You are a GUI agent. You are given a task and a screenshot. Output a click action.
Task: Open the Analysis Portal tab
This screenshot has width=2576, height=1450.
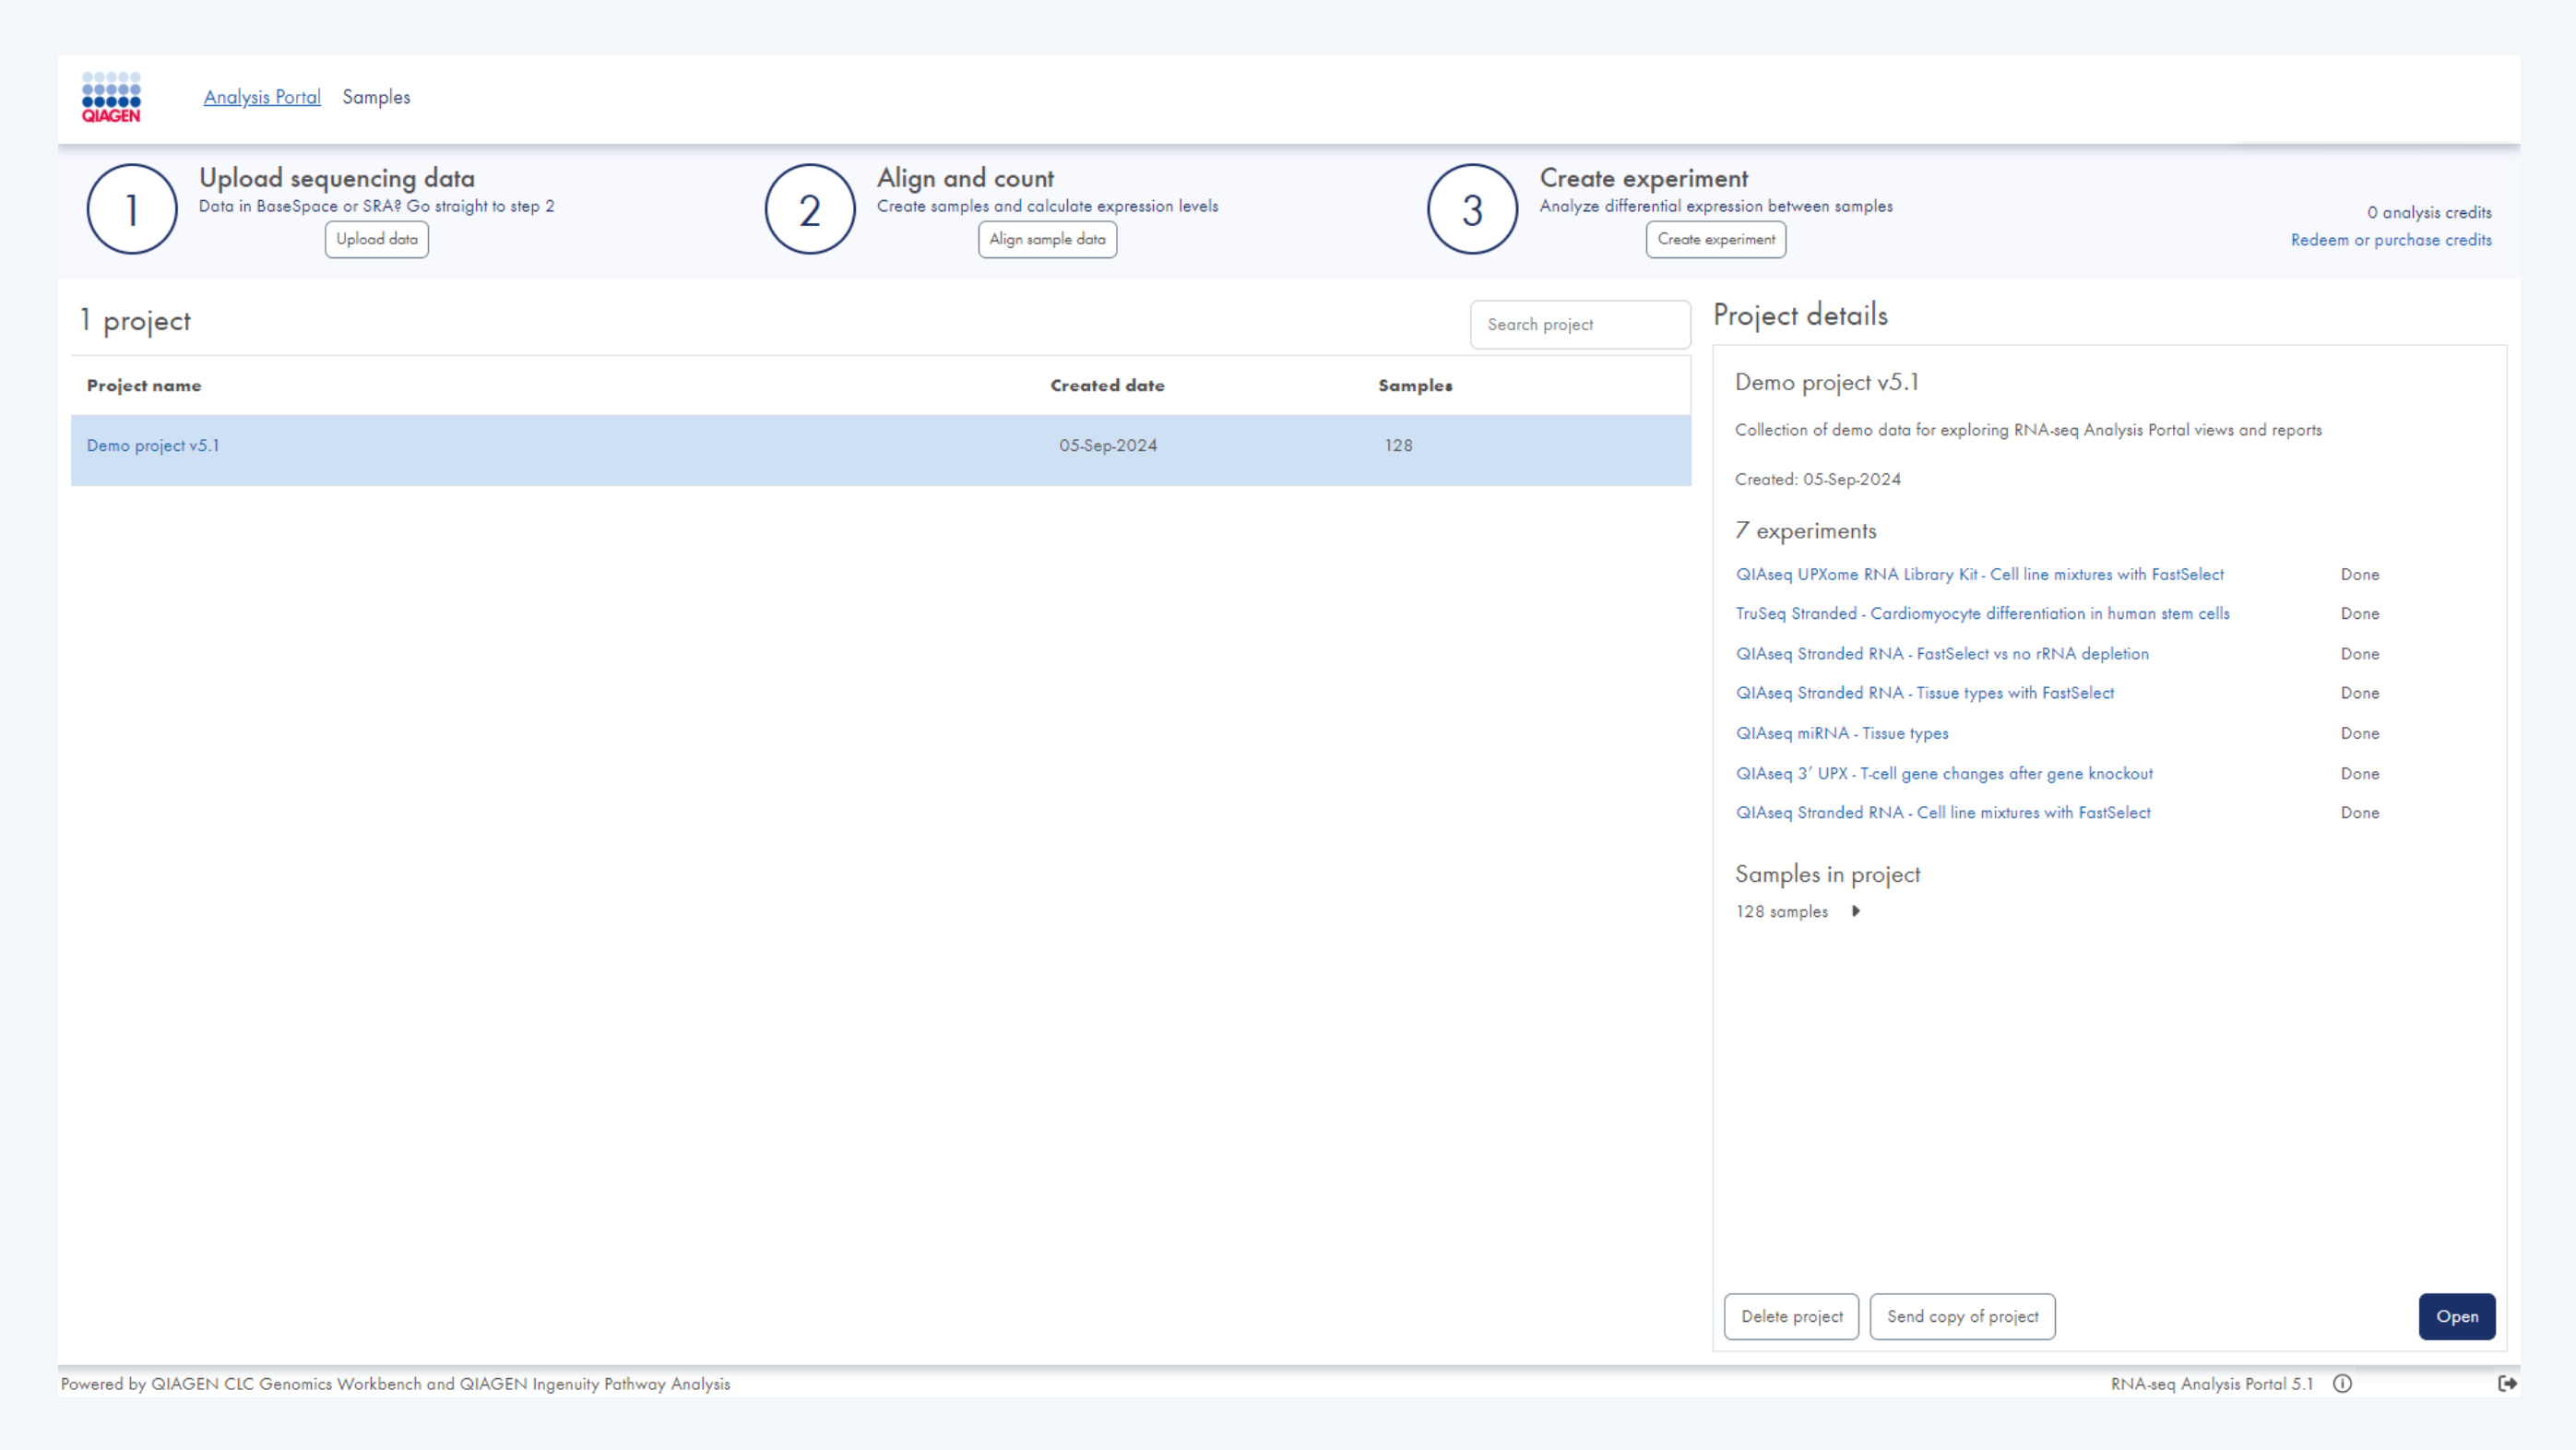[x=262, y=97]
